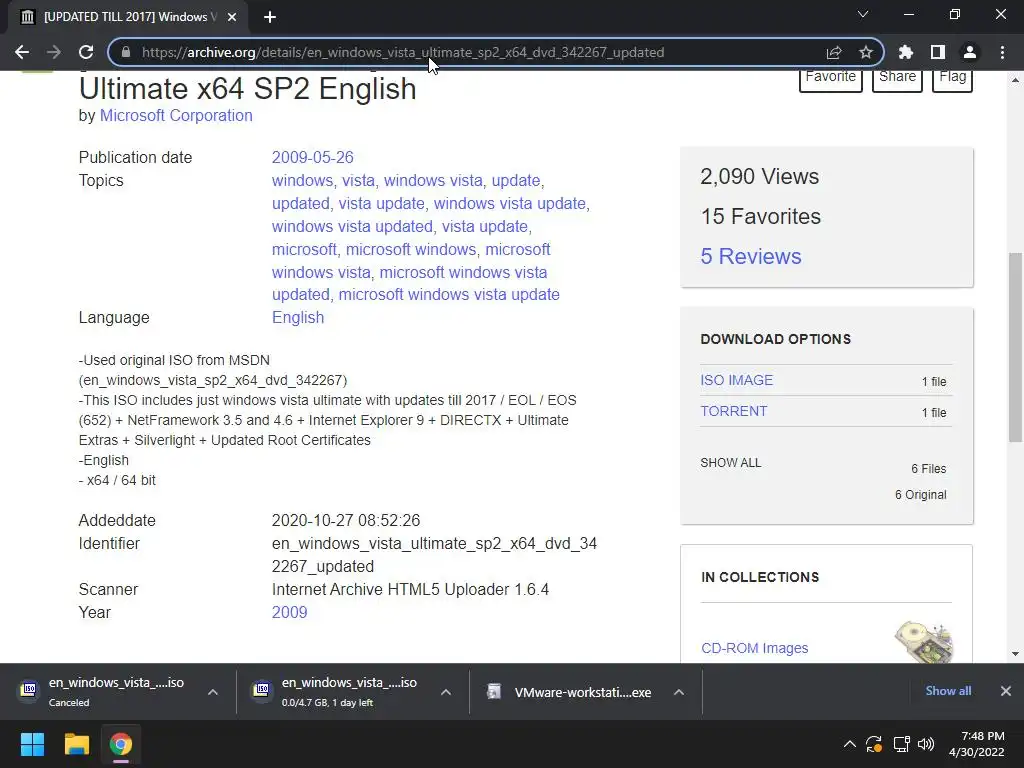Download the ISO IMAGE option
This screenshot has height=768, width=1024.
click(x=737, y=380)
